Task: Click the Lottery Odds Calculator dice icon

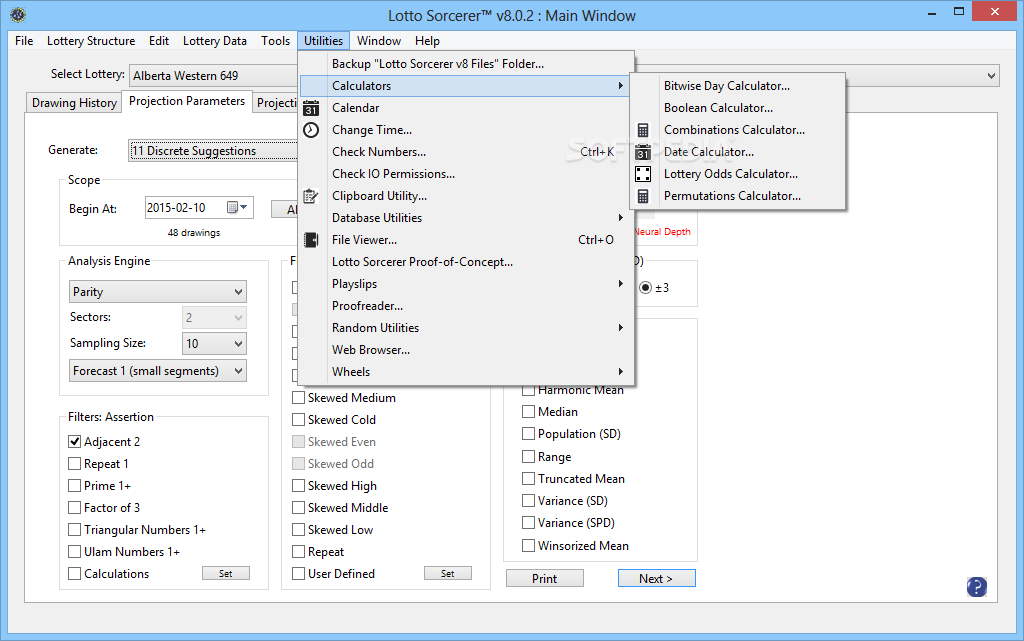Action: point(643,174)
